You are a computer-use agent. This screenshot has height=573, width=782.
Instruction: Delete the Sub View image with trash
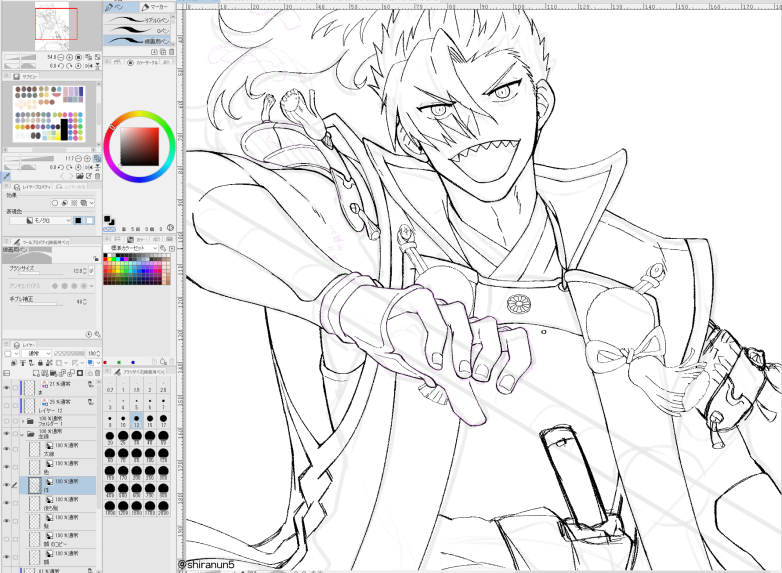click(x=97, y=176)
